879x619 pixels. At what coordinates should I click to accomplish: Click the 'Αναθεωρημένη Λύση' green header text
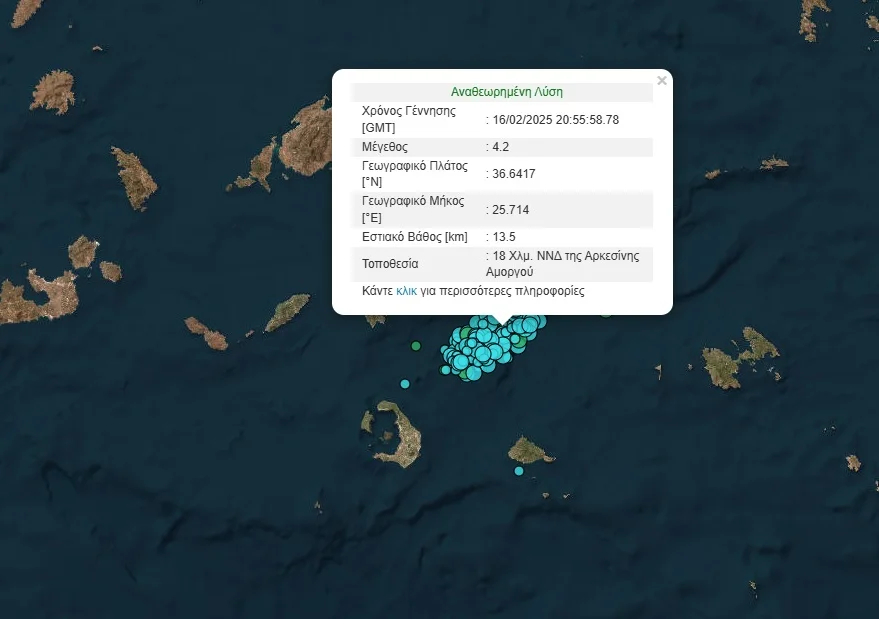(506, 91)
